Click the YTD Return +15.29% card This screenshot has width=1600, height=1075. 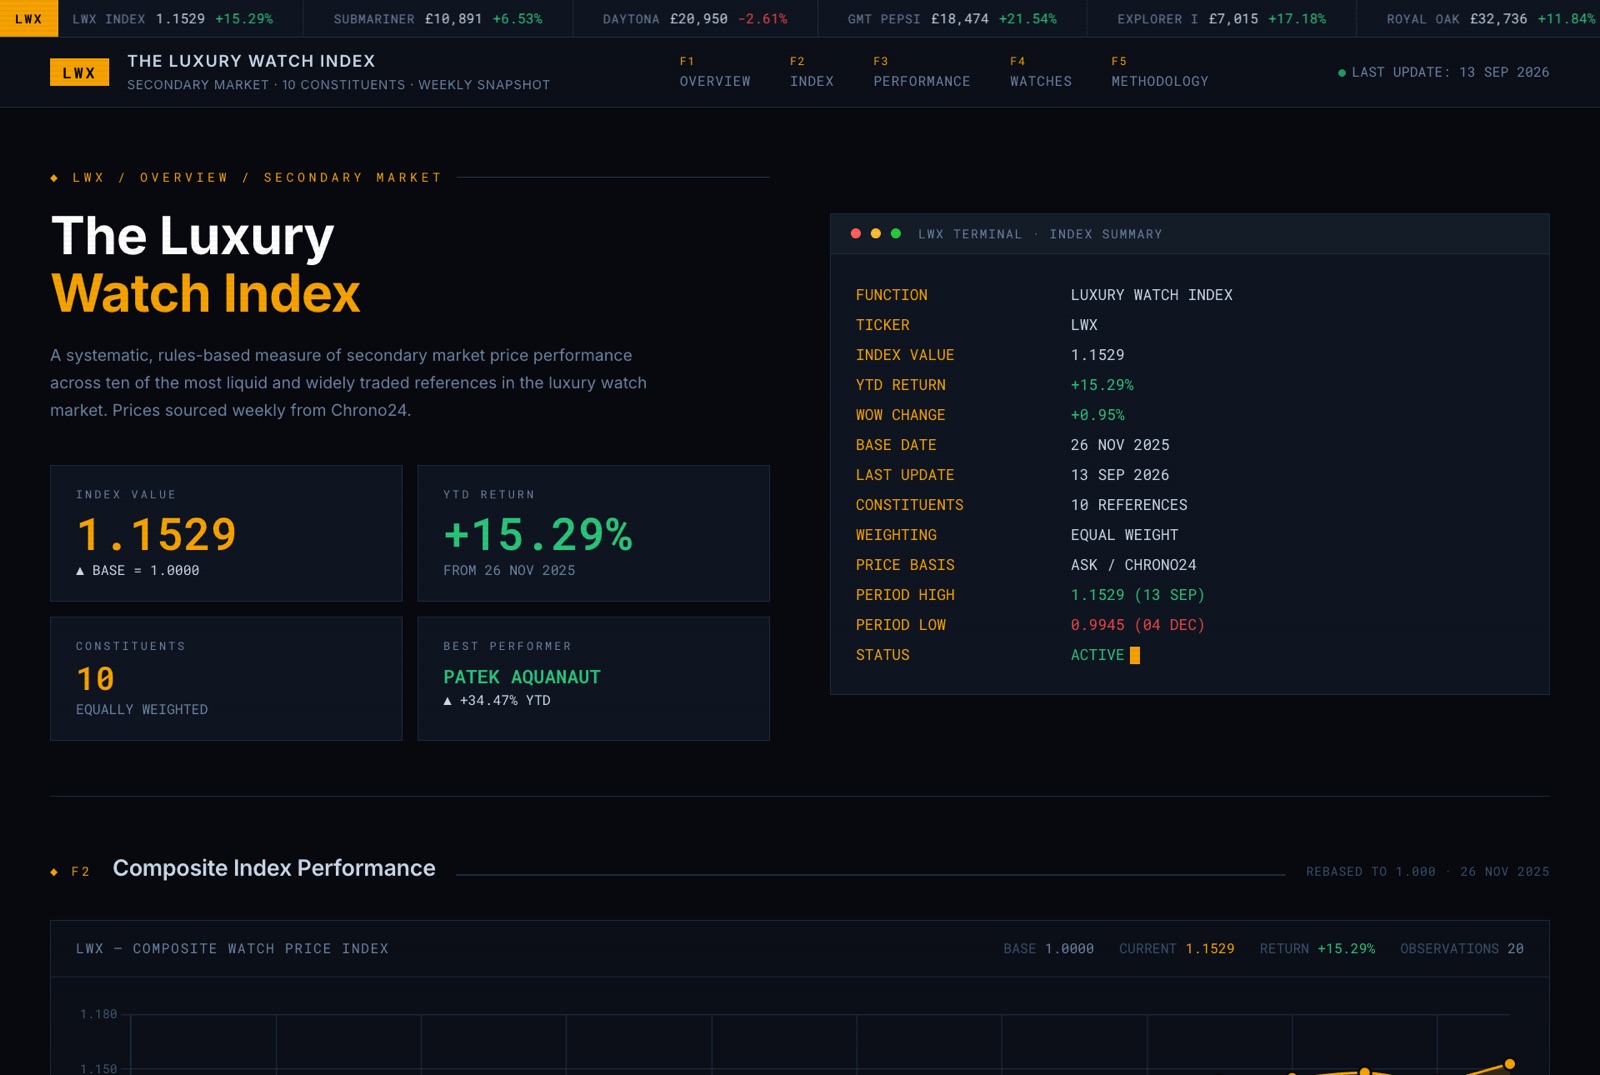pos(593,533)
